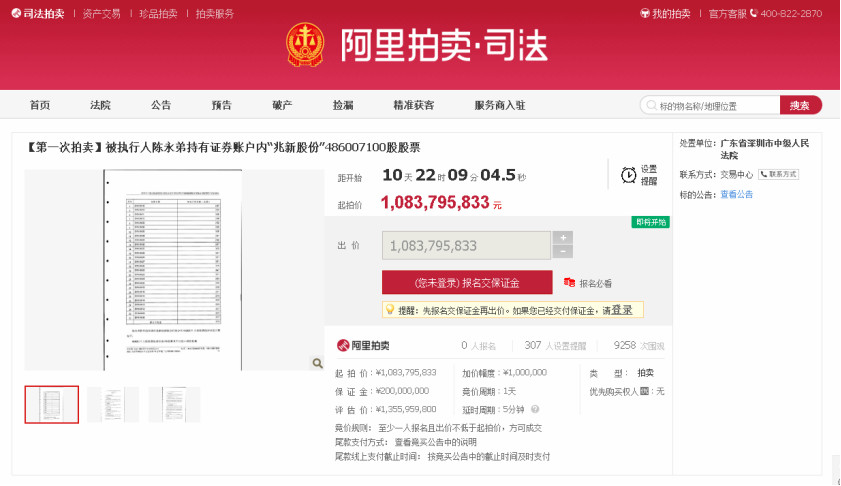Go to the 公告 navigation tab
Screen dimensions: 841x486
[x=161, y=105]
